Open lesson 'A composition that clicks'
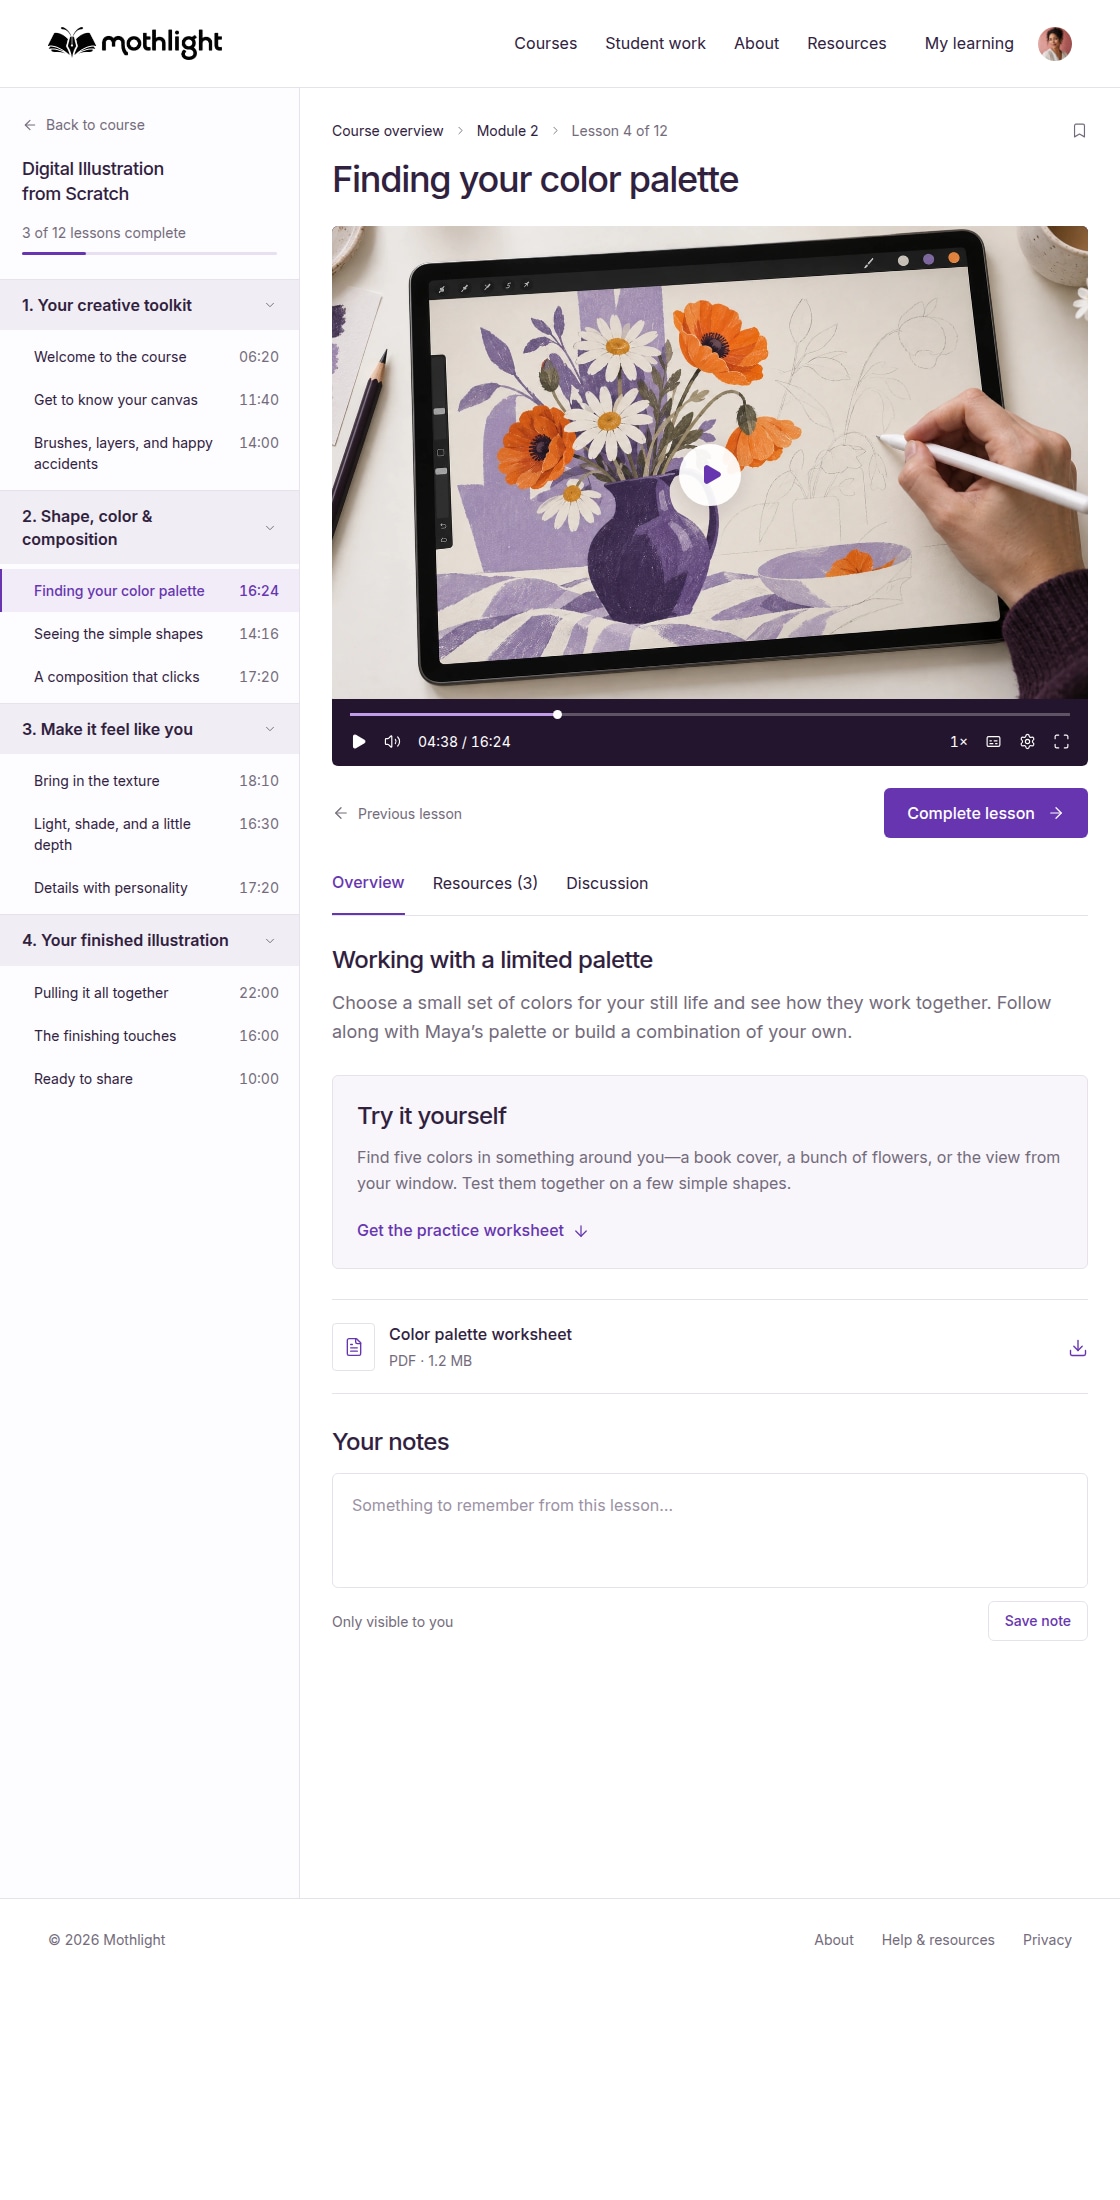Viewport: 1120px width, 2200px height. (150, 677)
